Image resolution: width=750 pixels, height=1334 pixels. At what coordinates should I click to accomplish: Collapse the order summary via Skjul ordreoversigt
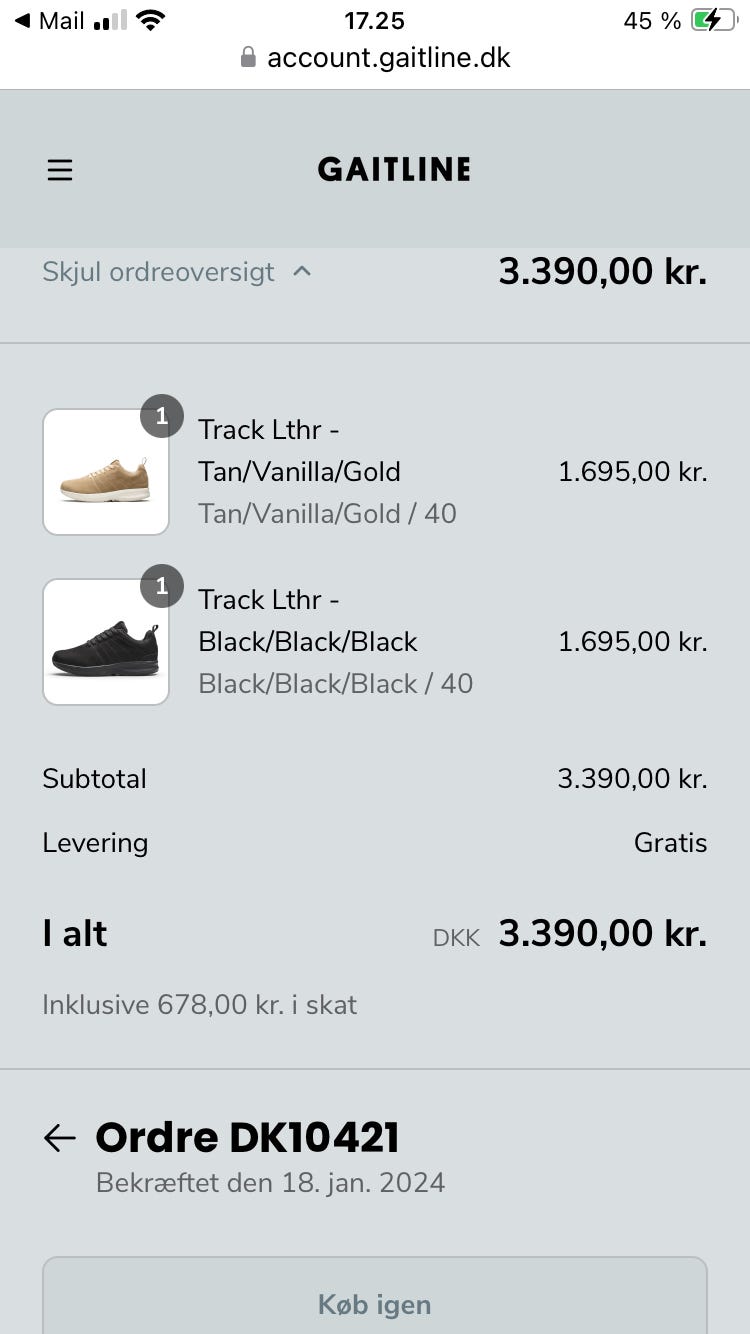tap(158, 272)
